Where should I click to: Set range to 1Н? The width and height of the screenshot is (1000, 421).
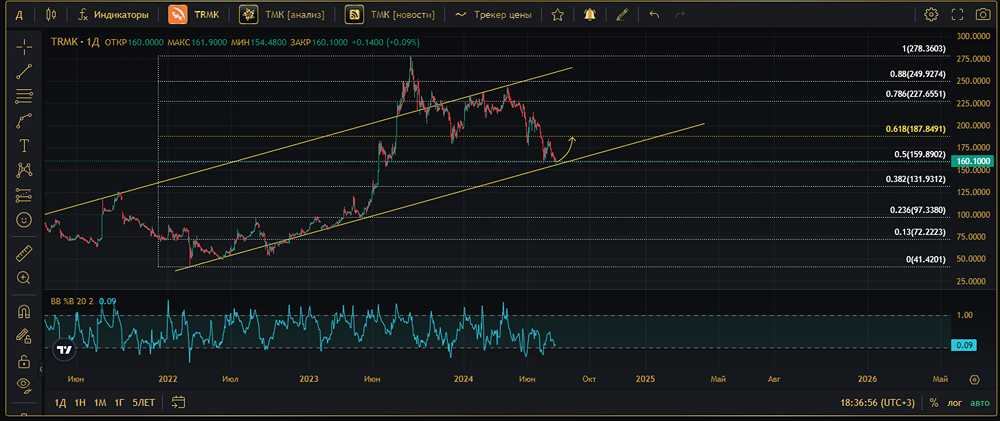click(x=80, y=403)
